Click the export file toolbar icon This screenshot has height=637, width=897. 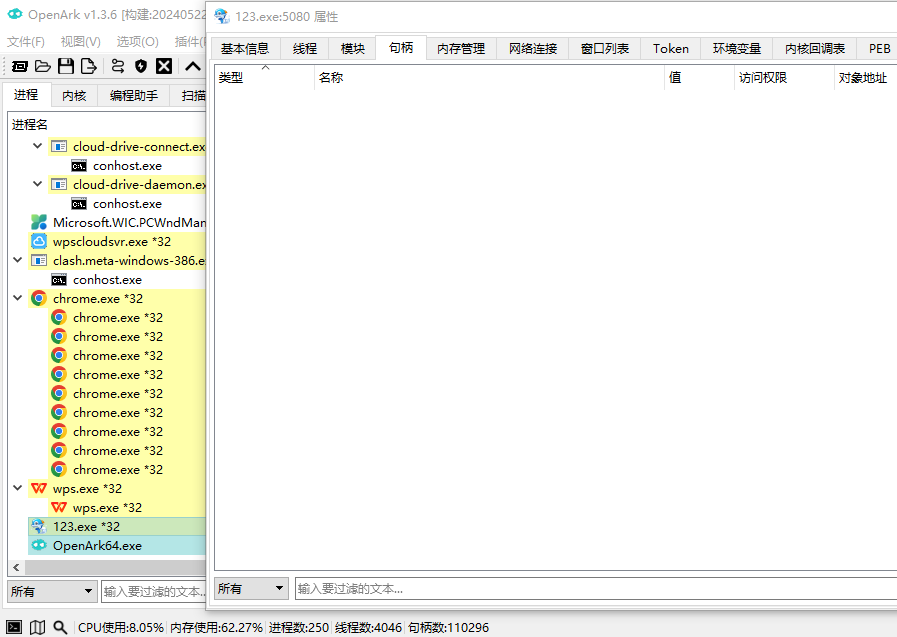[89, 67]
